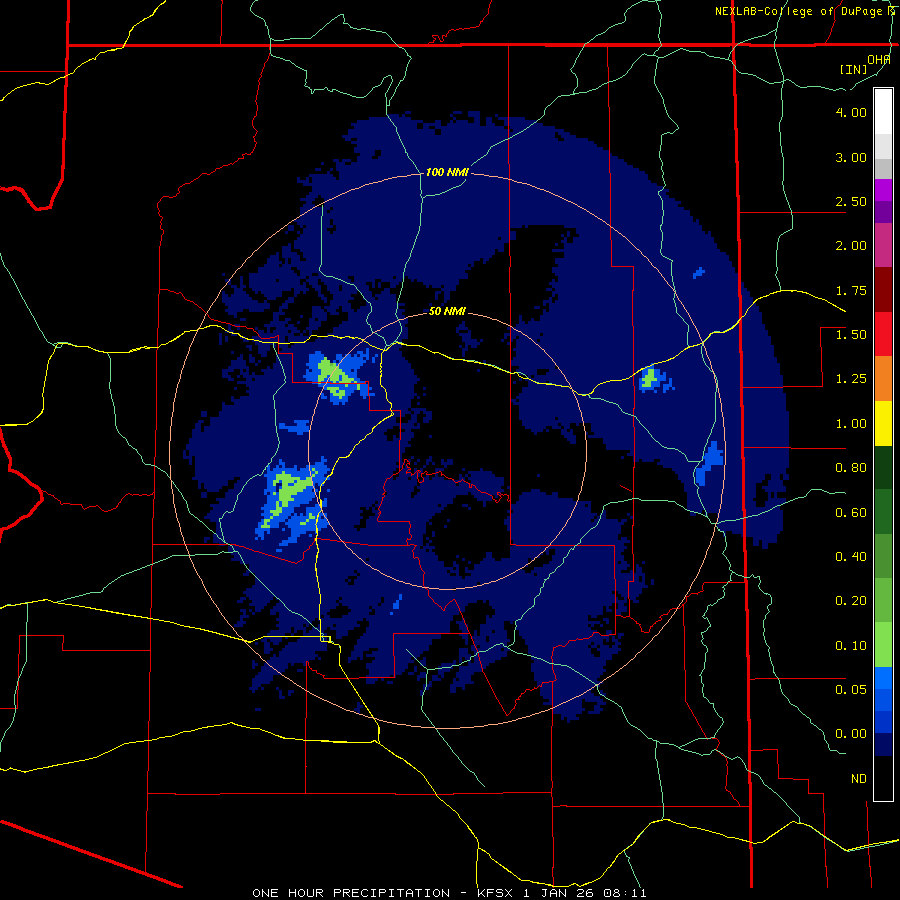Click the 'ND' no-data legend label
Image resolution: width=900 pixels, height=900 pixels.
pos(859,779)
